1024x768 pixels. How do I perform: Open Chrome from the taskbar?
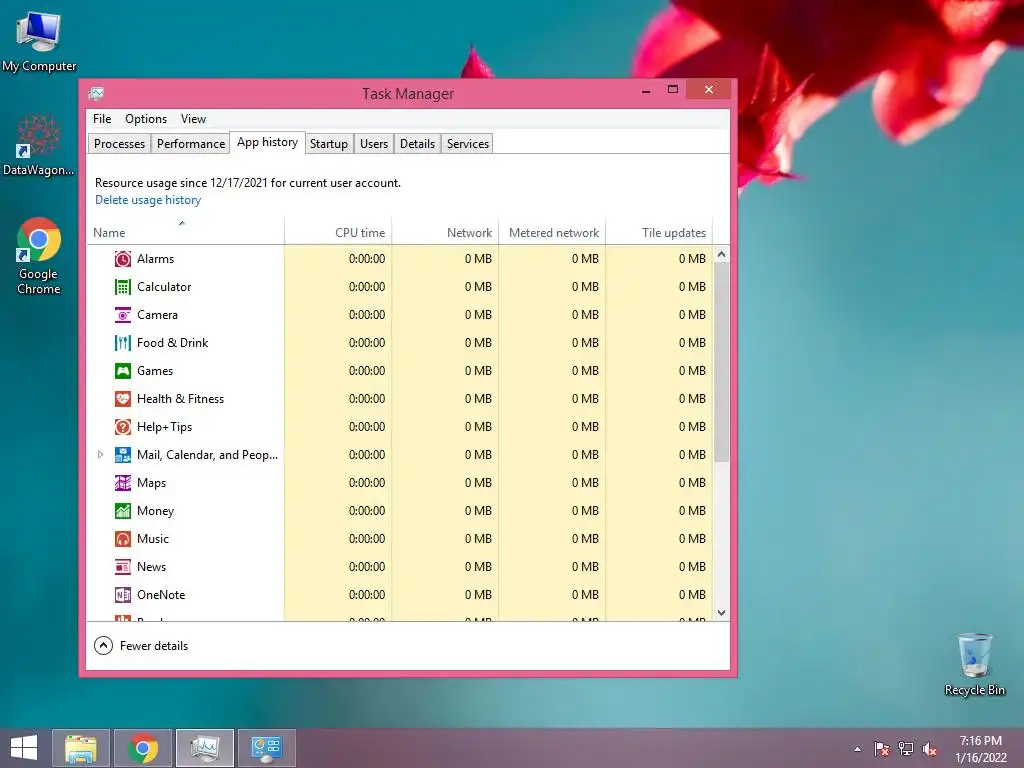[143, 748]
